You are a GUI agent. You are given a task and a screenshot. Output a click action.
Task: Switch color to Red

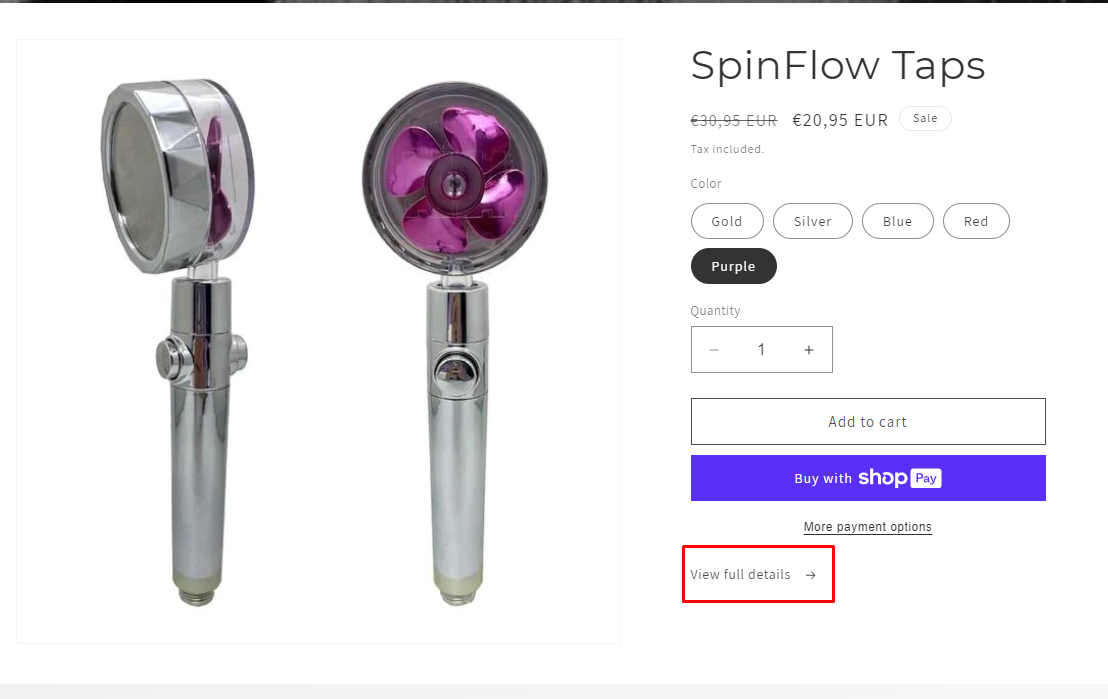click(x=976, y=222)
